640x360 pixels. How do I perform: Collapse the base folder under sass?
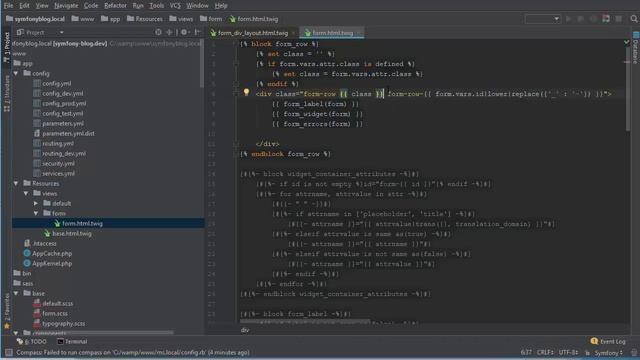click(16, 293)
